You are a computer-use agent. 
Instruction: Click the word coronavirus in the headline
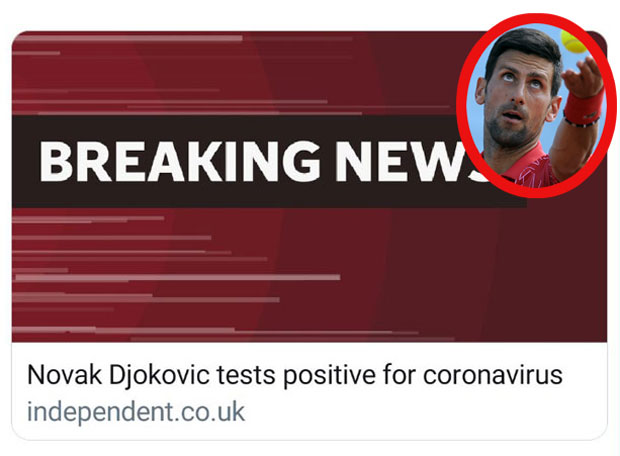click(x=493, y=375)
